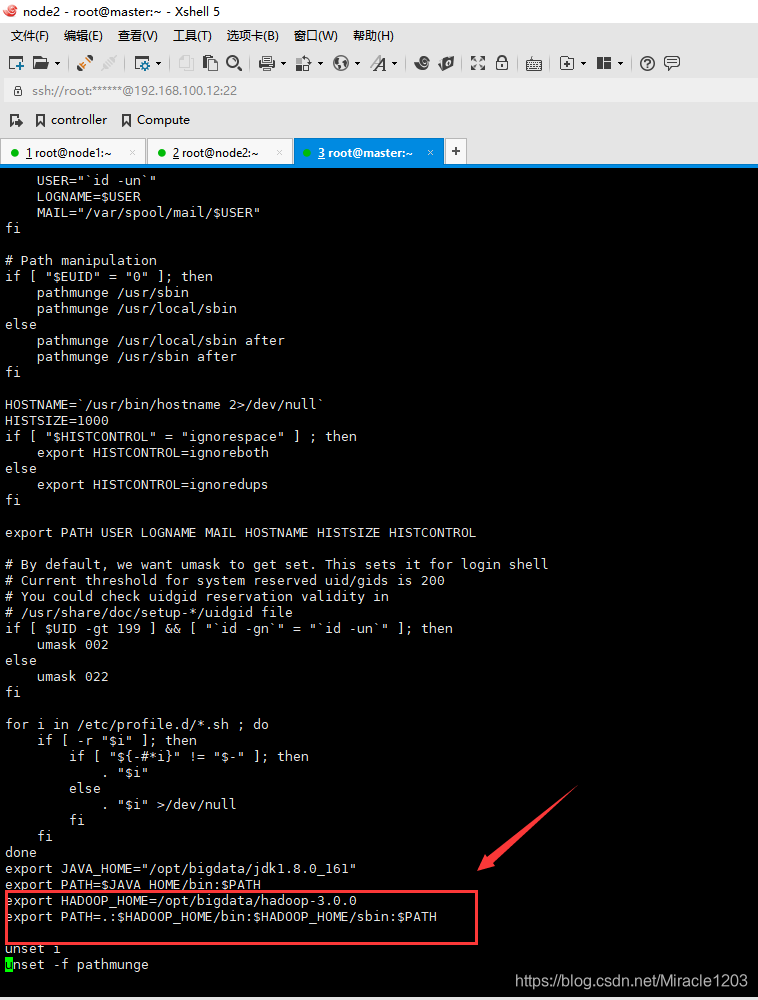
Task: Open the 帮助(H) menu
Action: tap(373, 36)
